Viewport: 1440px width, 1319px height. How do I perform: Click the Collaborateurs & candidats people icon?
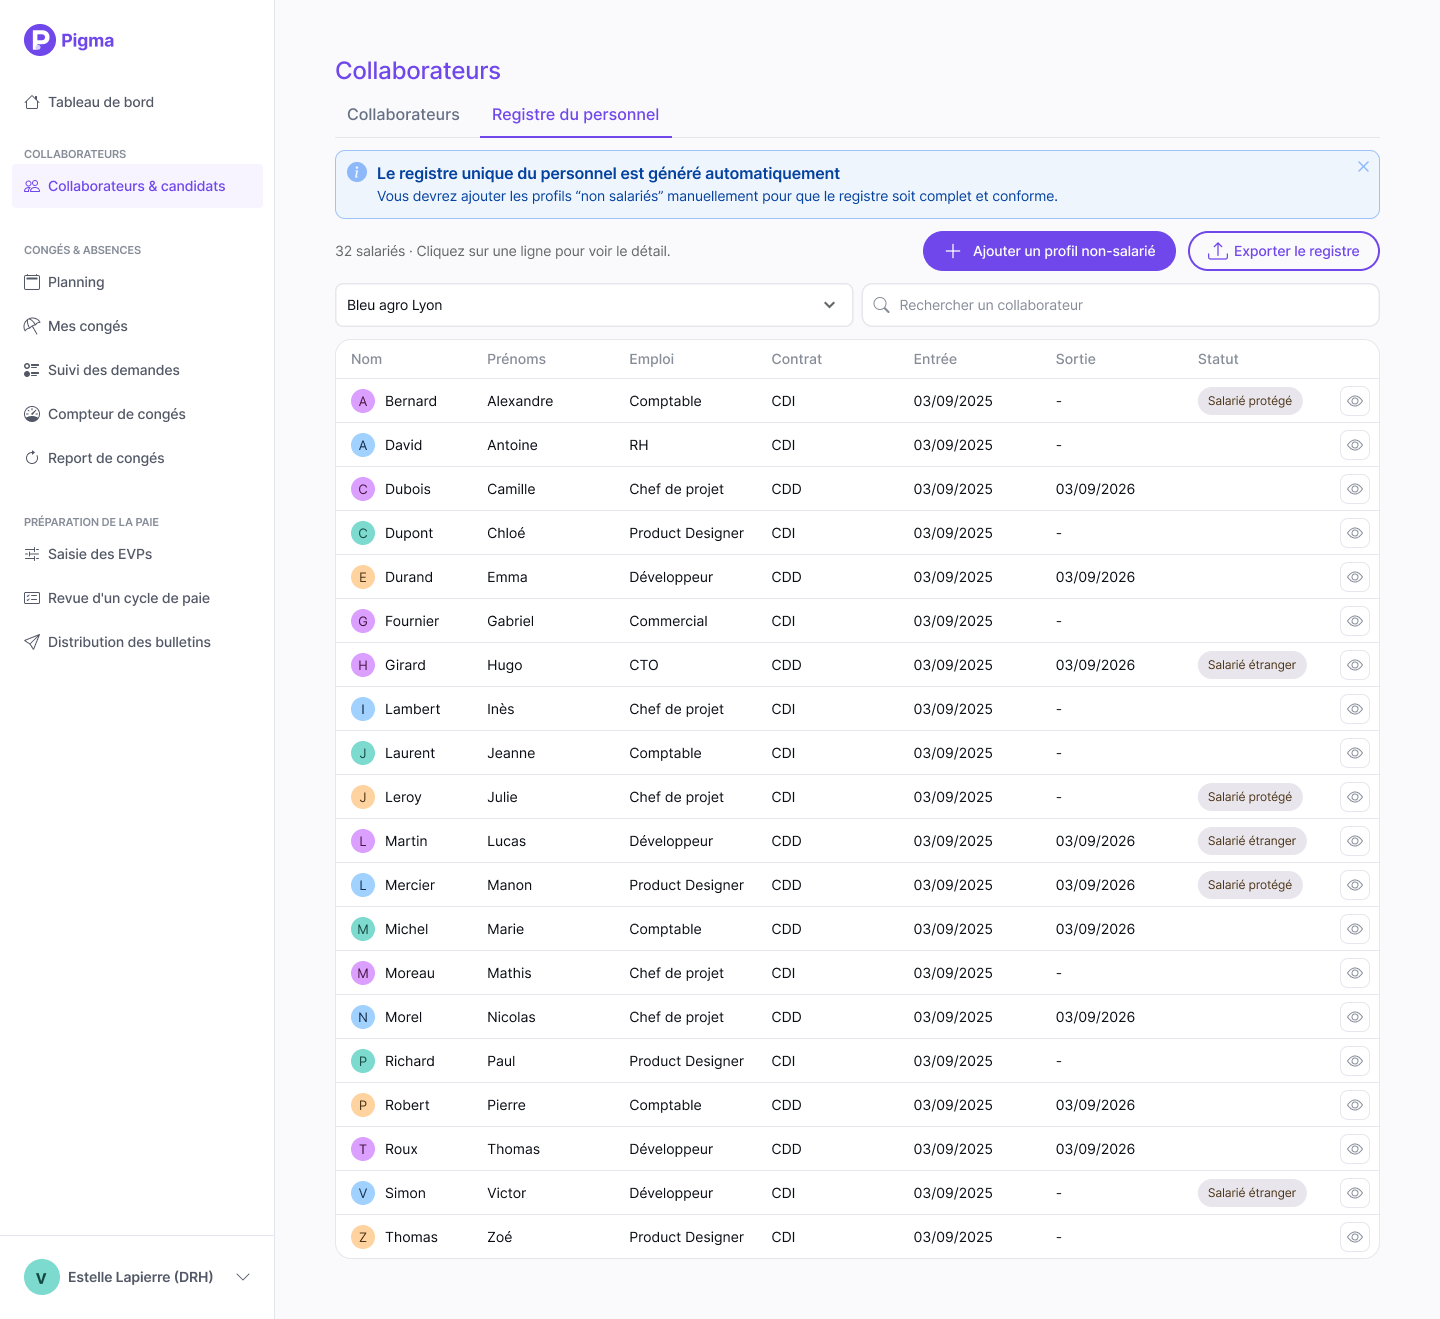(32, 186)
